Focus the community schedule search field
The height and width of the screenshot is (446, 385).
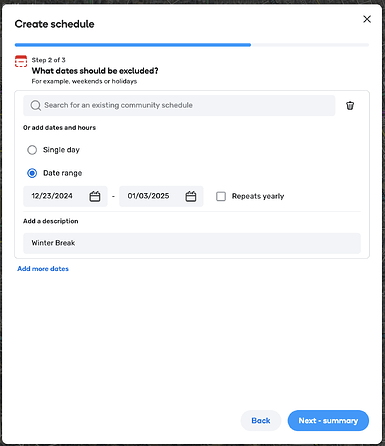tap(179, 105)
